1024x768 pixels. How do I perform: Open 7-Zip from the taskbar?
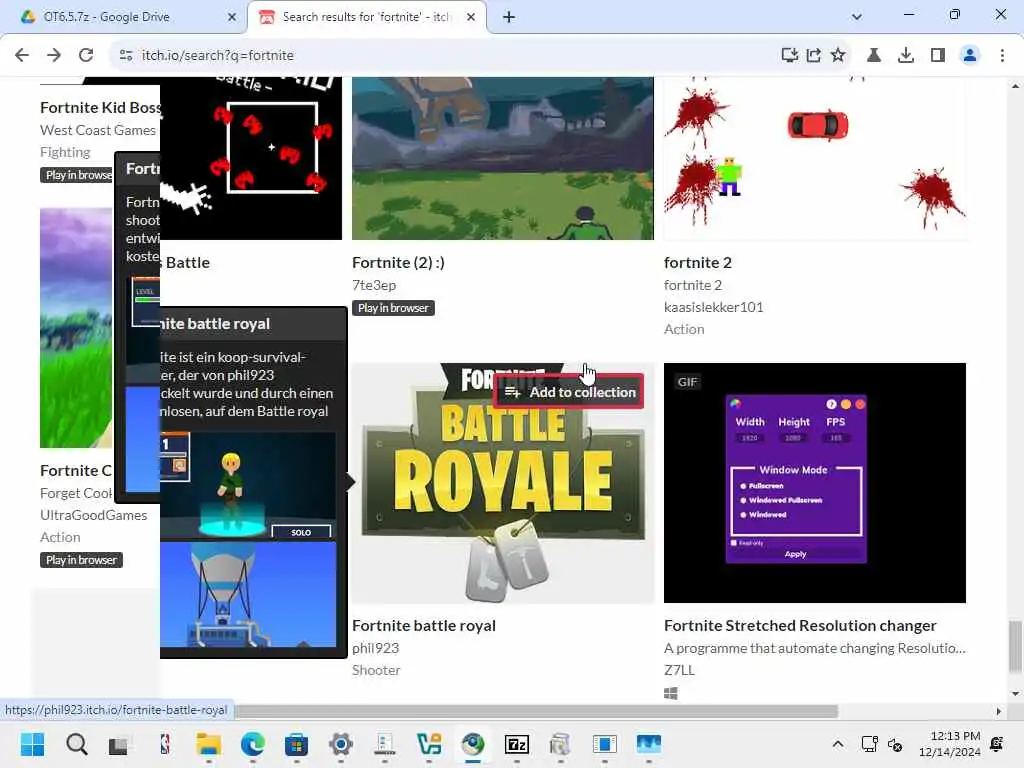pos(516,744)
